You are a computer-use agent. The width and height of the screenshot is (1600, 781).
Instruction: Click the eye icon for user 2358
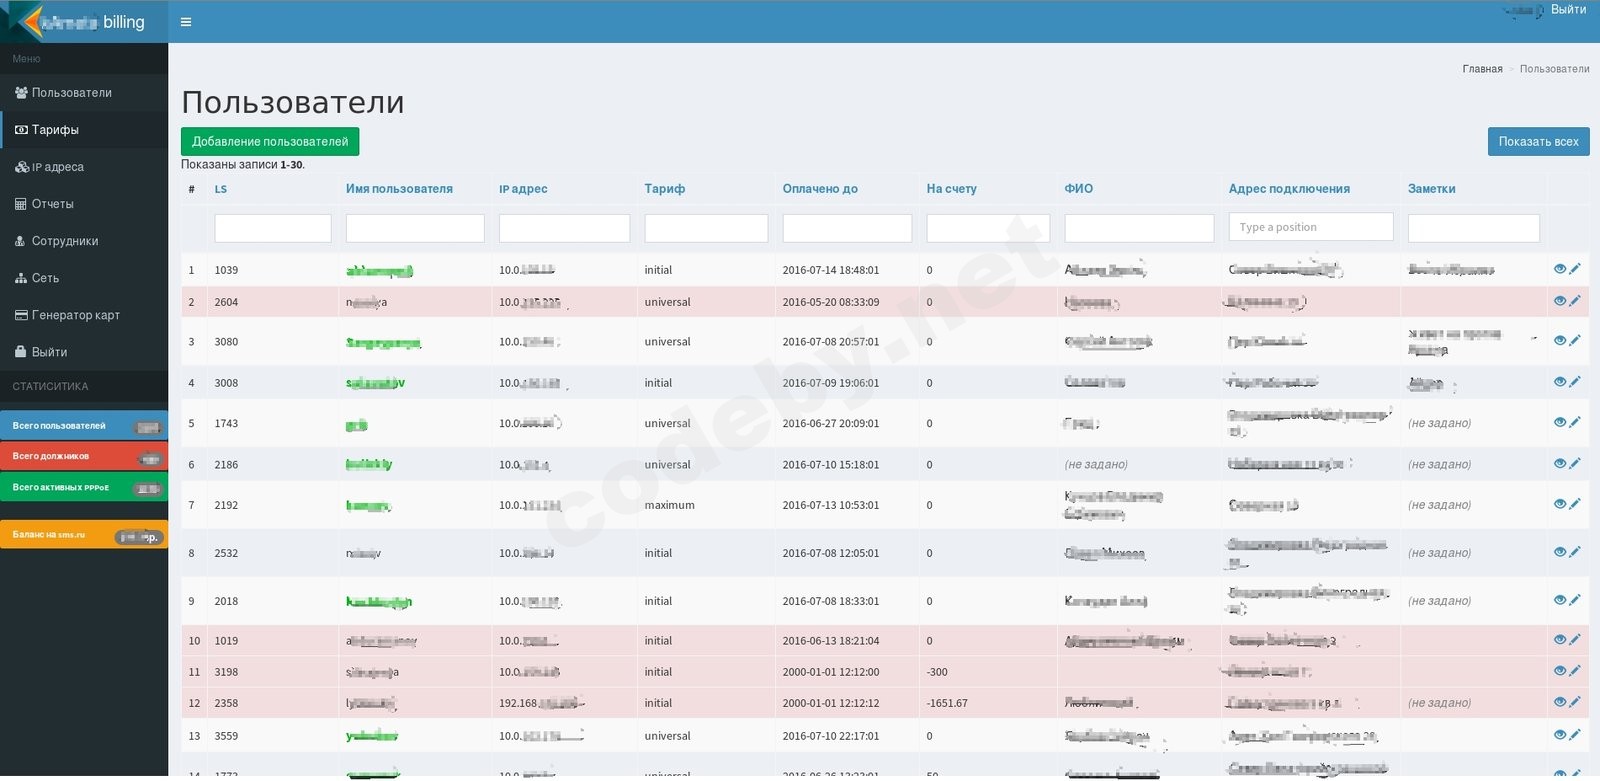[x=1559, y=702]
